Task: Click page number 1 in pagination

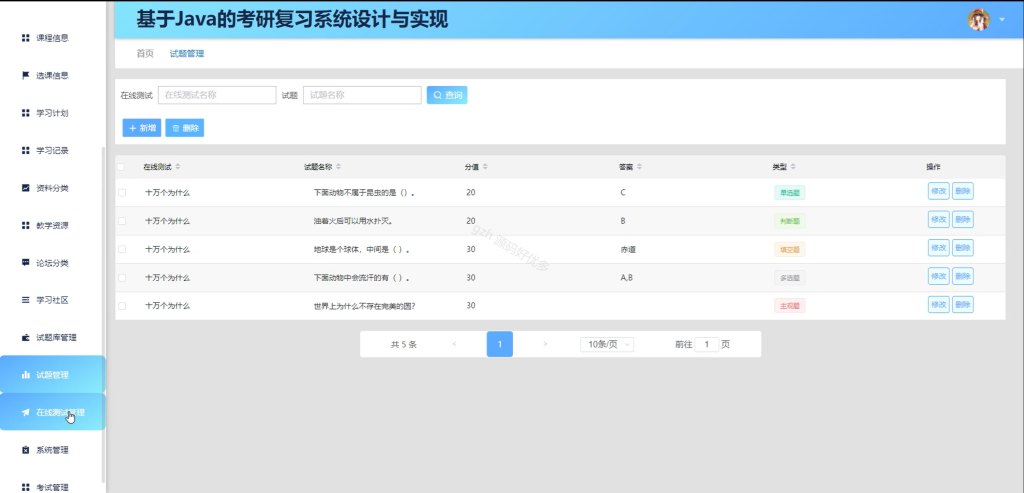Action: [x=500, y=344]
